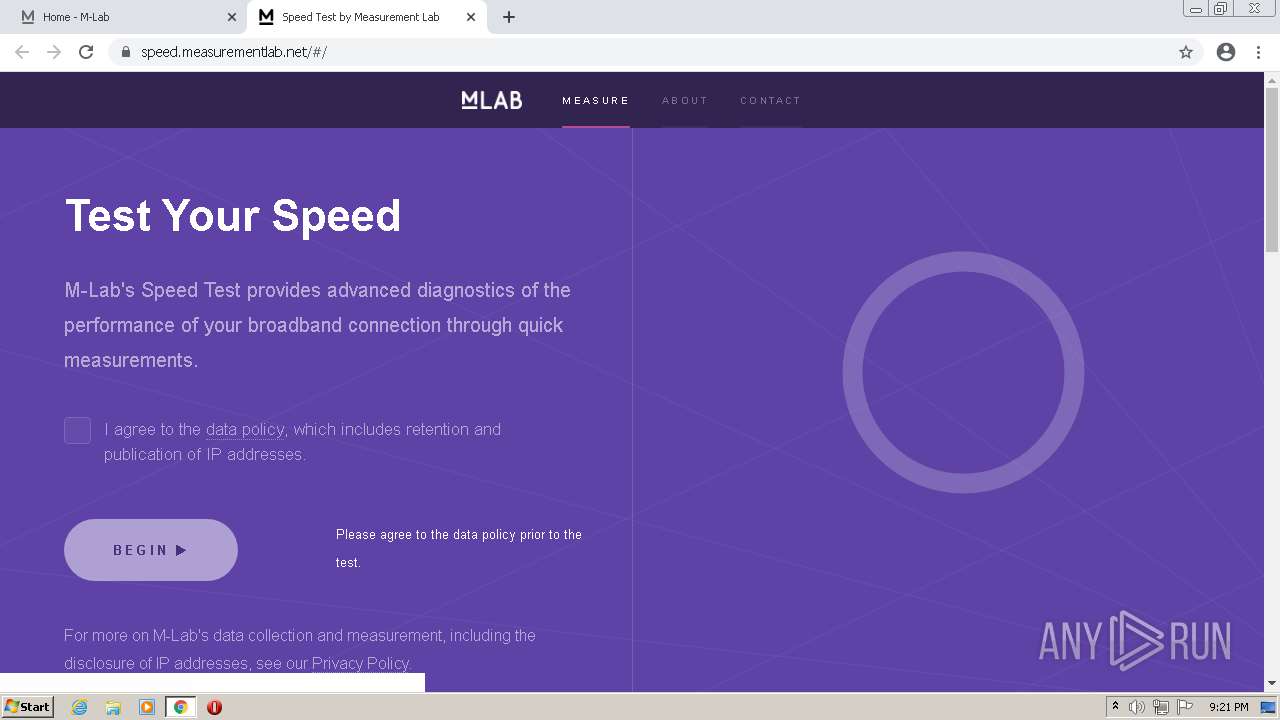Viewport: 1280px width, 720px height.
Task: Open File Explorer from taskbar
Action: pos(113,707)
